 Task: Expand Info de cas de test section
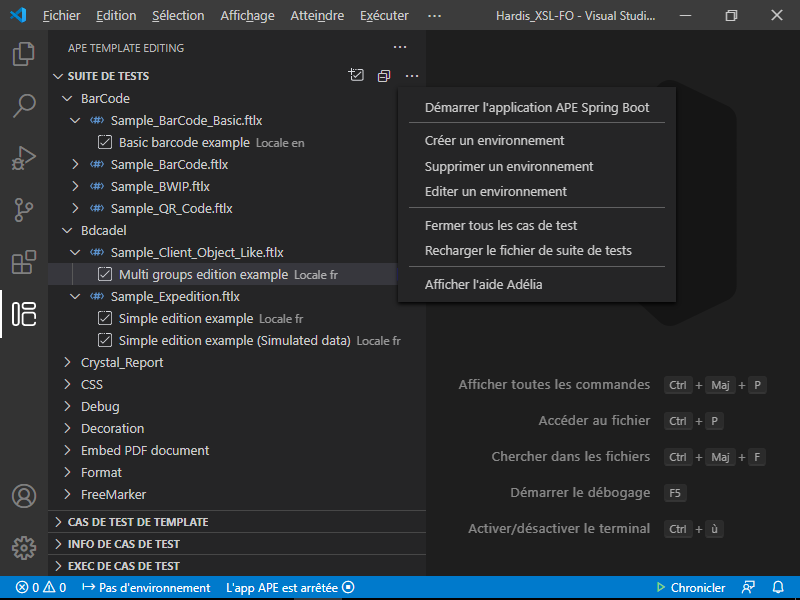[x=58, y=544]
